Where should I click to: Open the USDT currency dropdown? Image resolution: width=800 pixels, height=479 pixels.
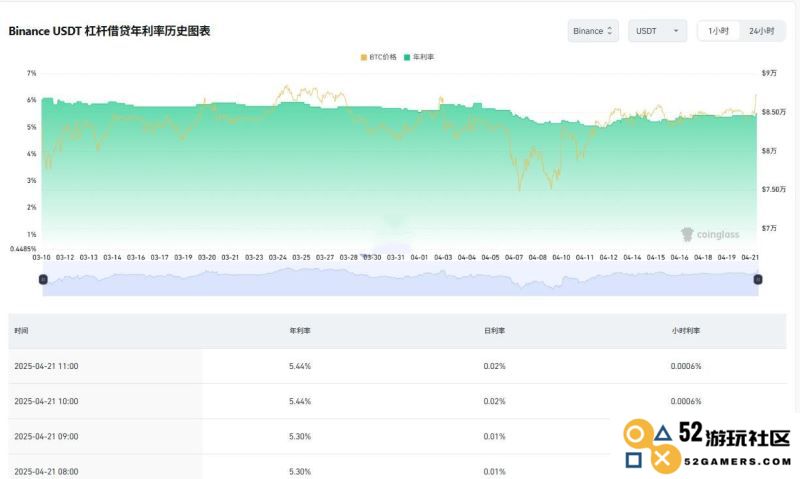[x=657, y=31]
